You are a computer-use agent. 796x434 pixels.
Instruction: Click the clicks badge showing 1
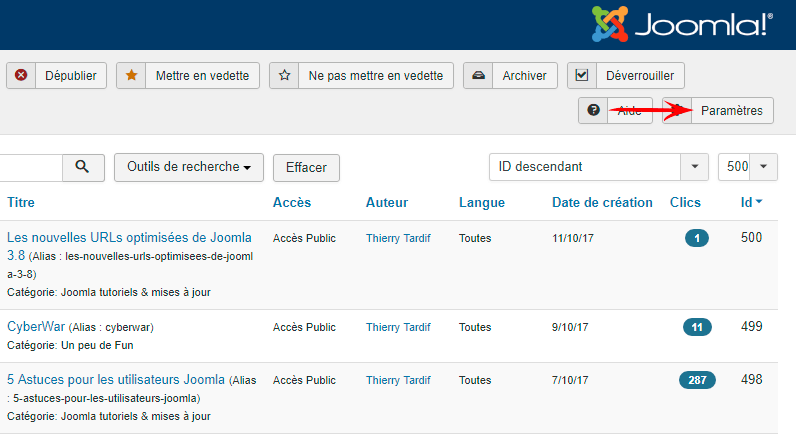pyautogui.click(x=696, y=238)
